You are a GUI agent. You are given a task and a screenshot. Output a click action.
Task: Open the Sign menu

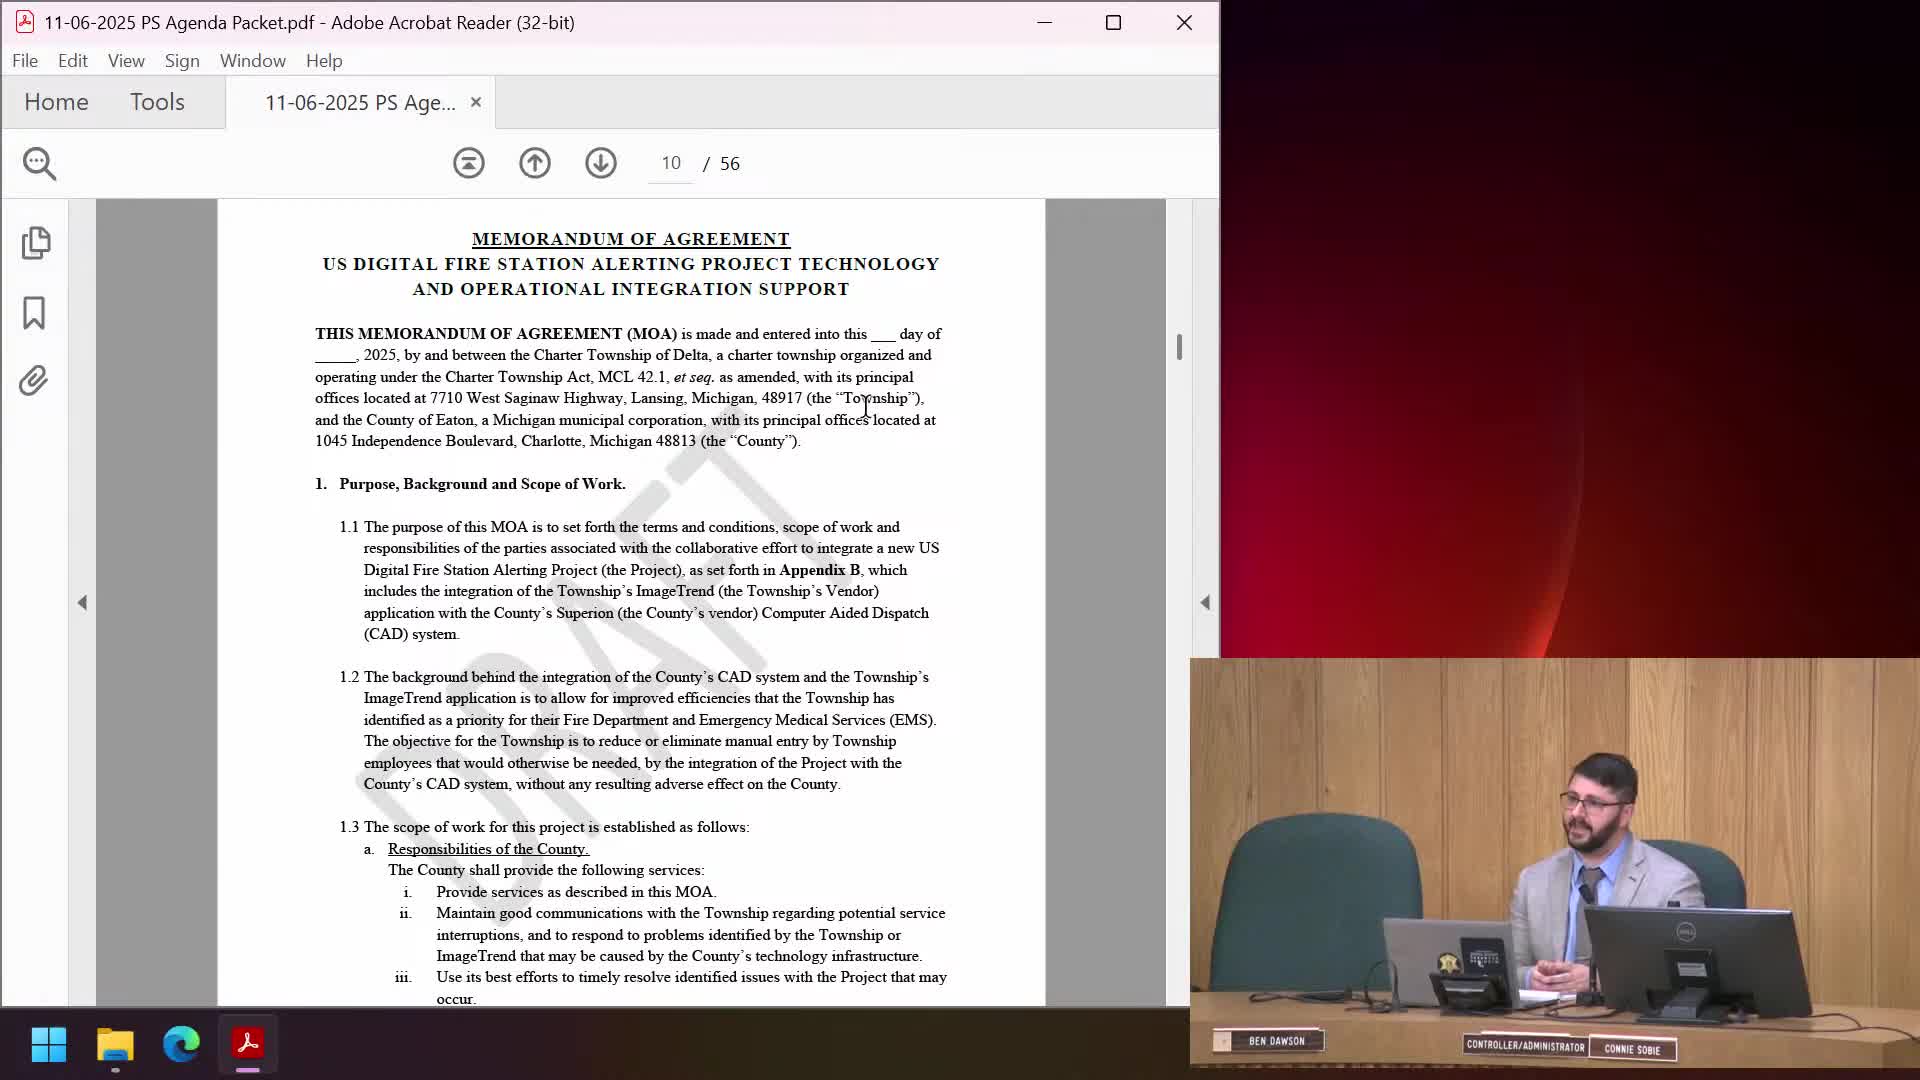tap(182, 60)
